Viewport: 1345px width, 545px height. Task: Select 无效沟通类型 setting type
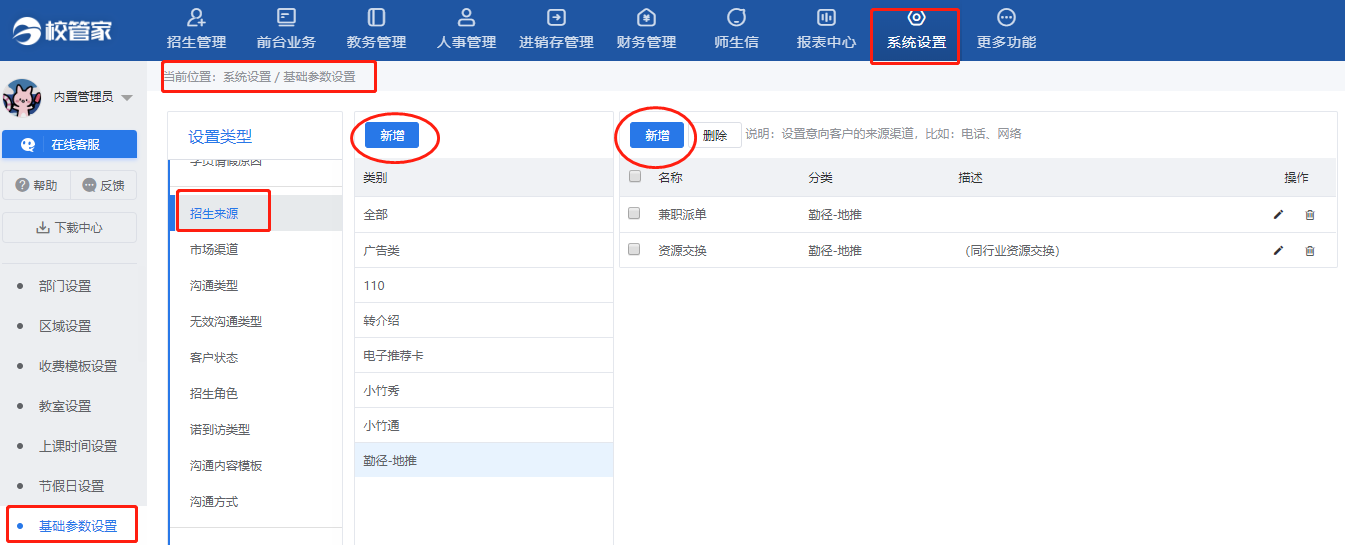click(255, 321)
